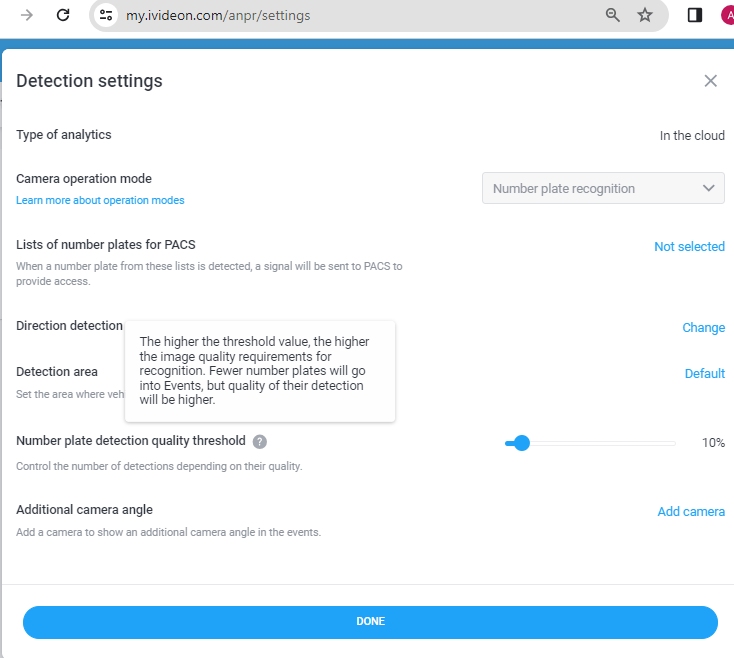Click 'Add camera' for additional camera angle
The image size is (734, 658).
point(691,512)
